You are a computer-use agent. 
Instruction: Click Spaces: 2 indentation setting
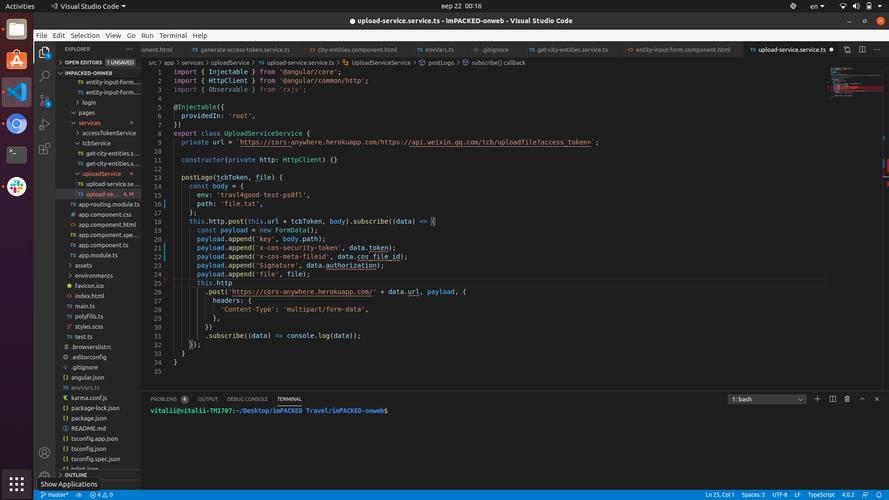pyautogui.click(x=753, y=495)
